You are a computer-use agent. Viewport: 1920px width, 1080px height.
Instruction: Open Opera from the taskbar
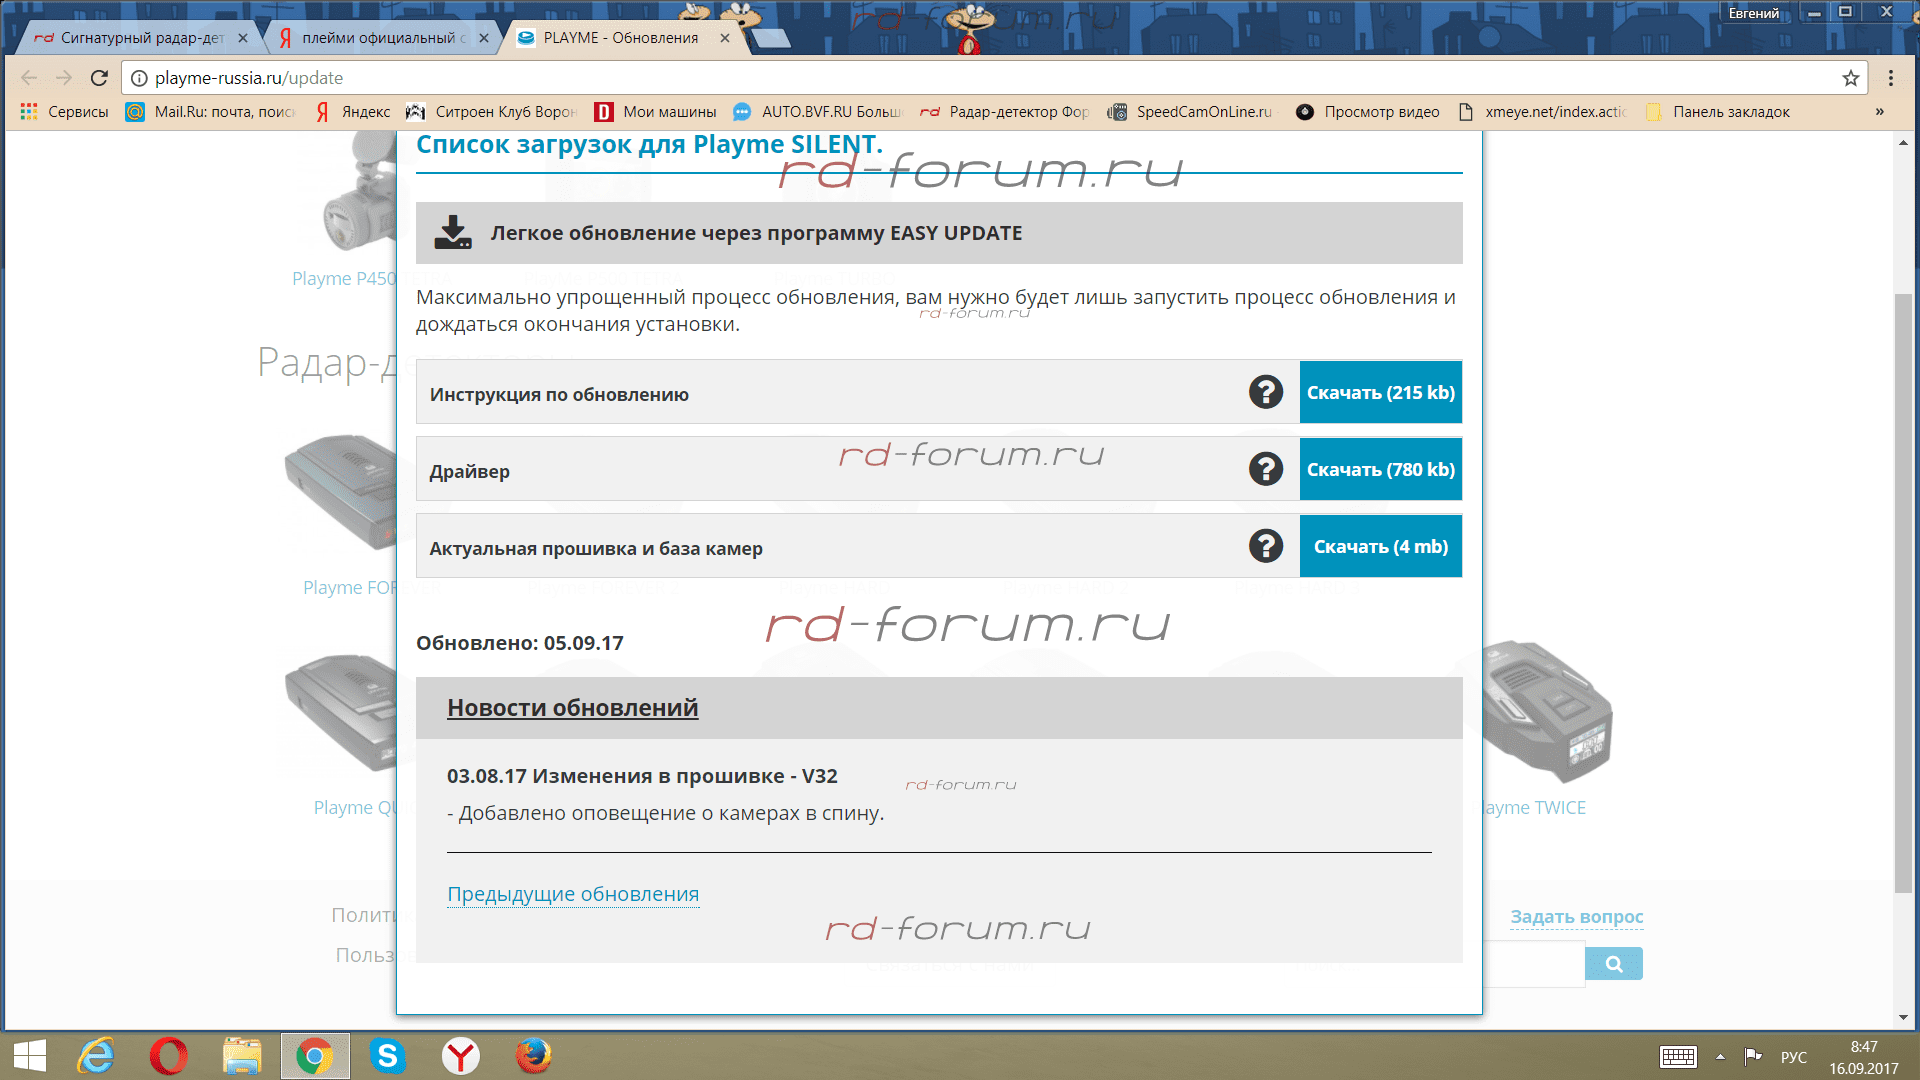(x=168, y=1056)
